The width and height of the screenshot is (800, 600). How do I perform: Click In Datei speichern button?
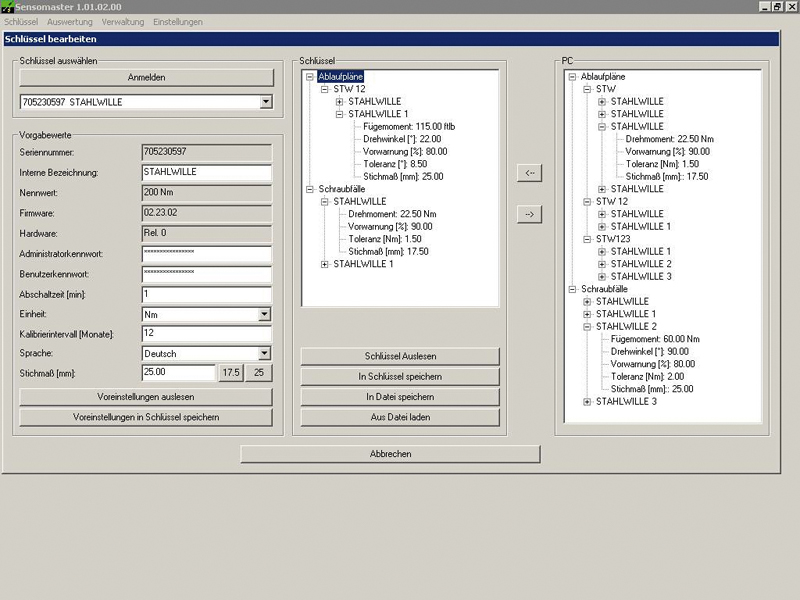pos(399,397)
